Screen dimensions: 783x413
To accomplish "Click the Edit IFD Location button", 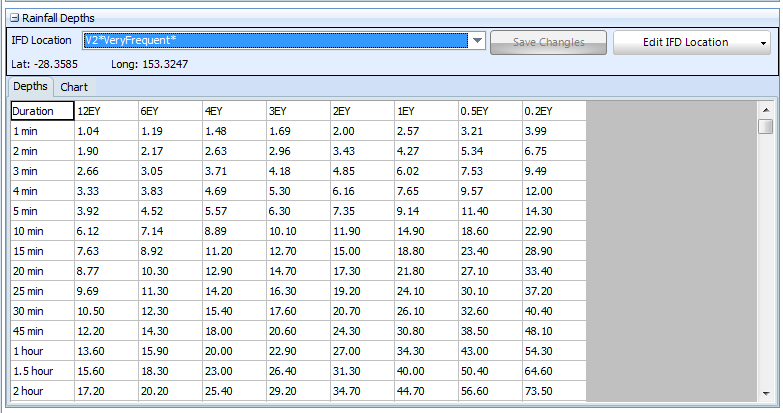I will [685, 42].
